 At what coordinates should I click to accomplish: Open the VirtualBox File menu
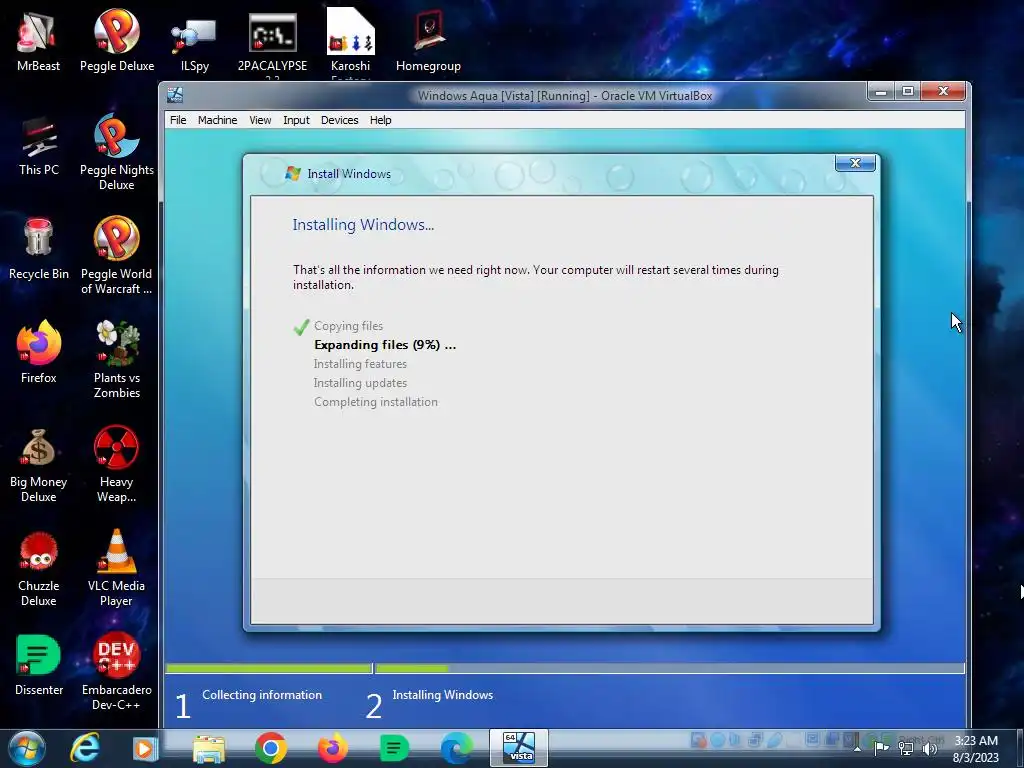point(178,120)
